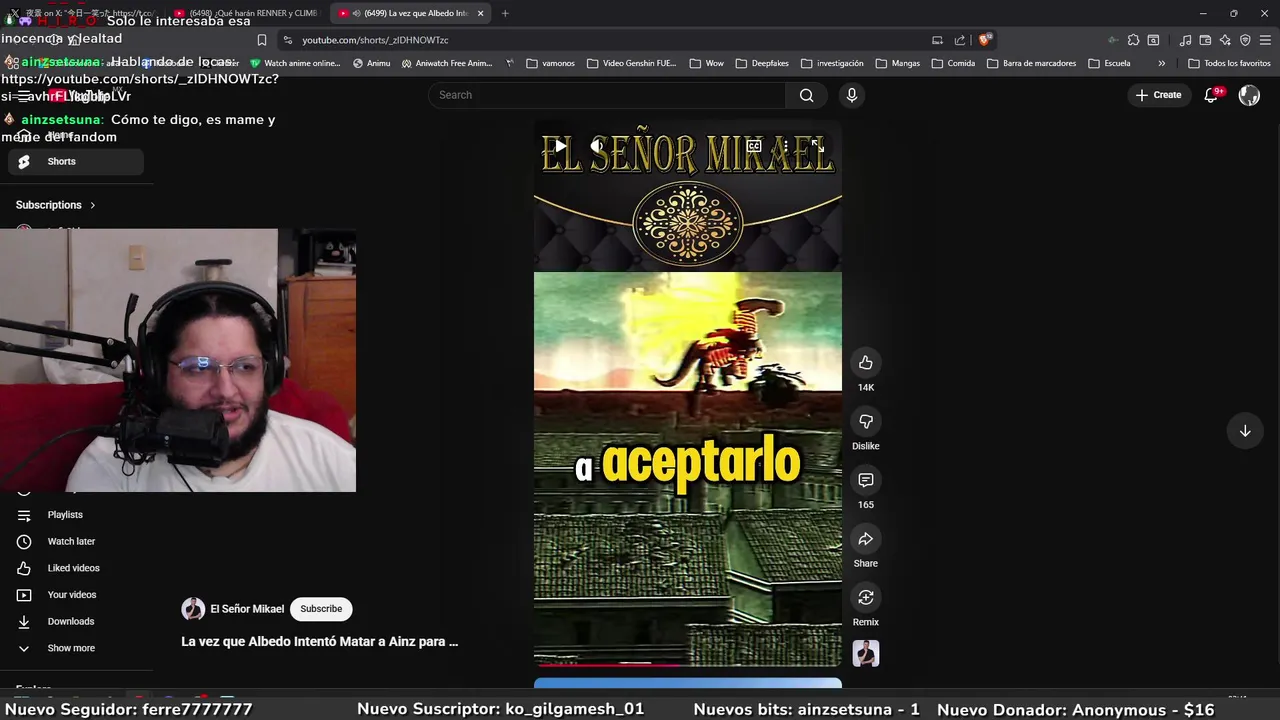1280x720 pixels.
Task: Open Aniwatch Free Anime bookmark
Action: (447, 63)
